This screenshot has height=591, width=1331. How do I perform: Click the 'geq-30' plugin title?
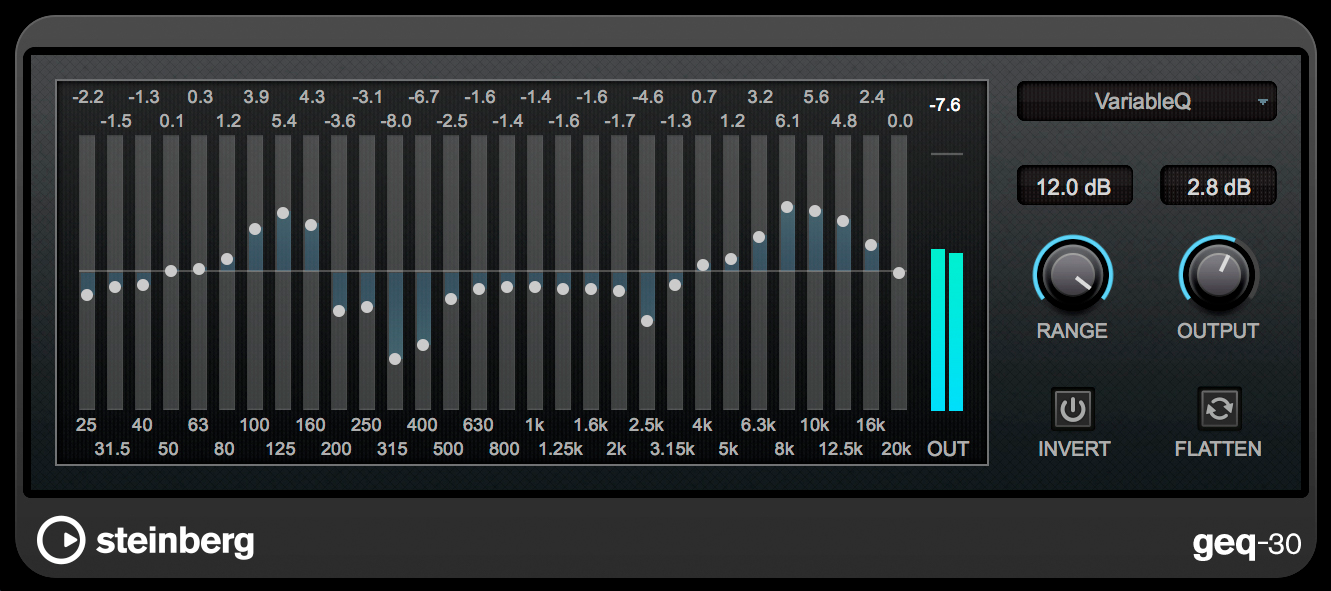coord(1247,543)
